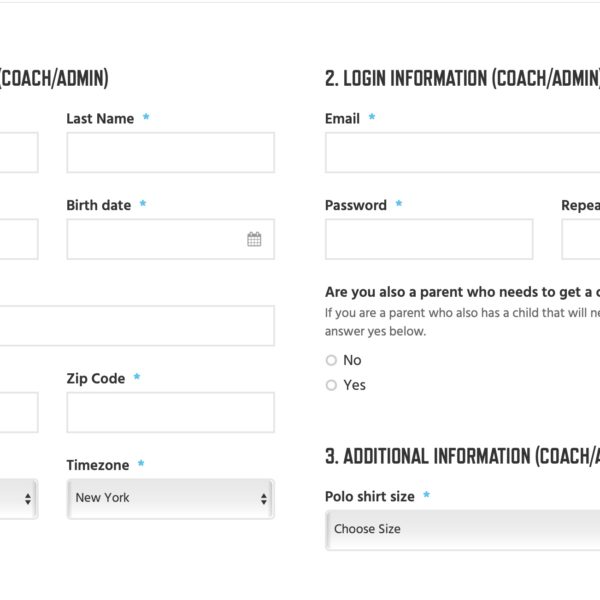The height and width of the screenshot is (600, 600).
Task: Click the Yes option label text
Action: [x=354, y=385]
